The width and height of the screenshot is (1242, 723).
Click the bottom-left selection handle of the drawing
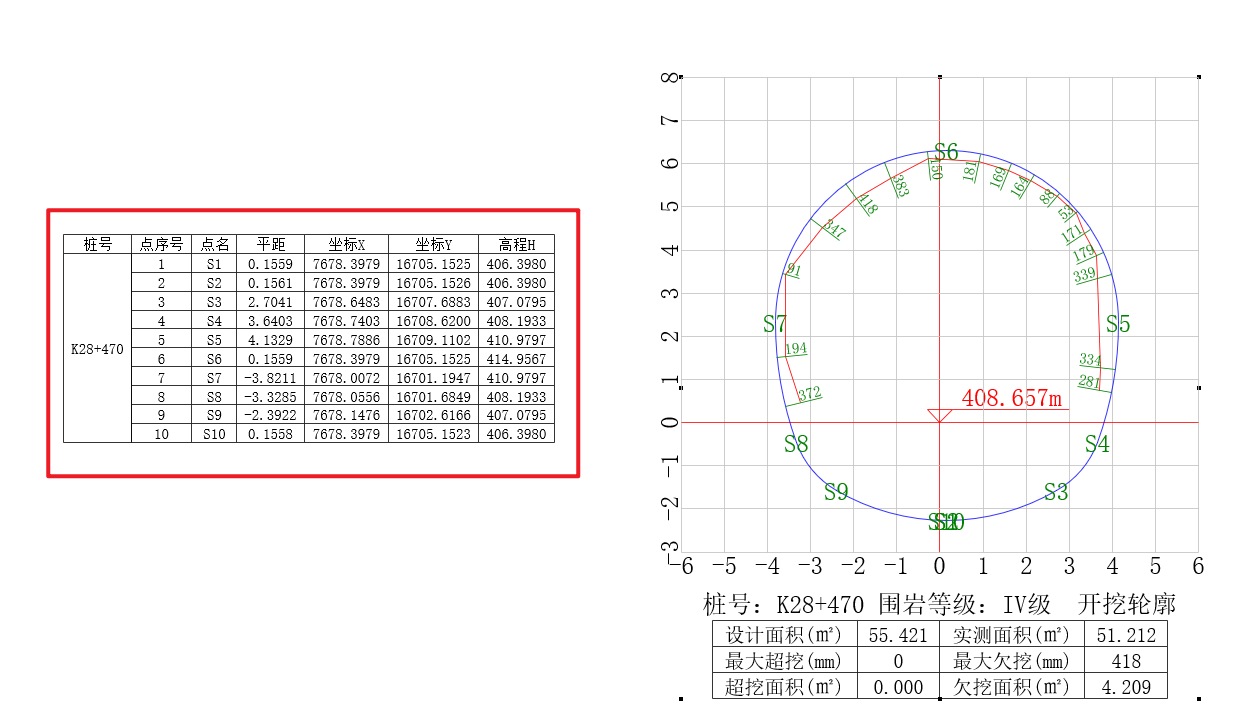point(681,699)
